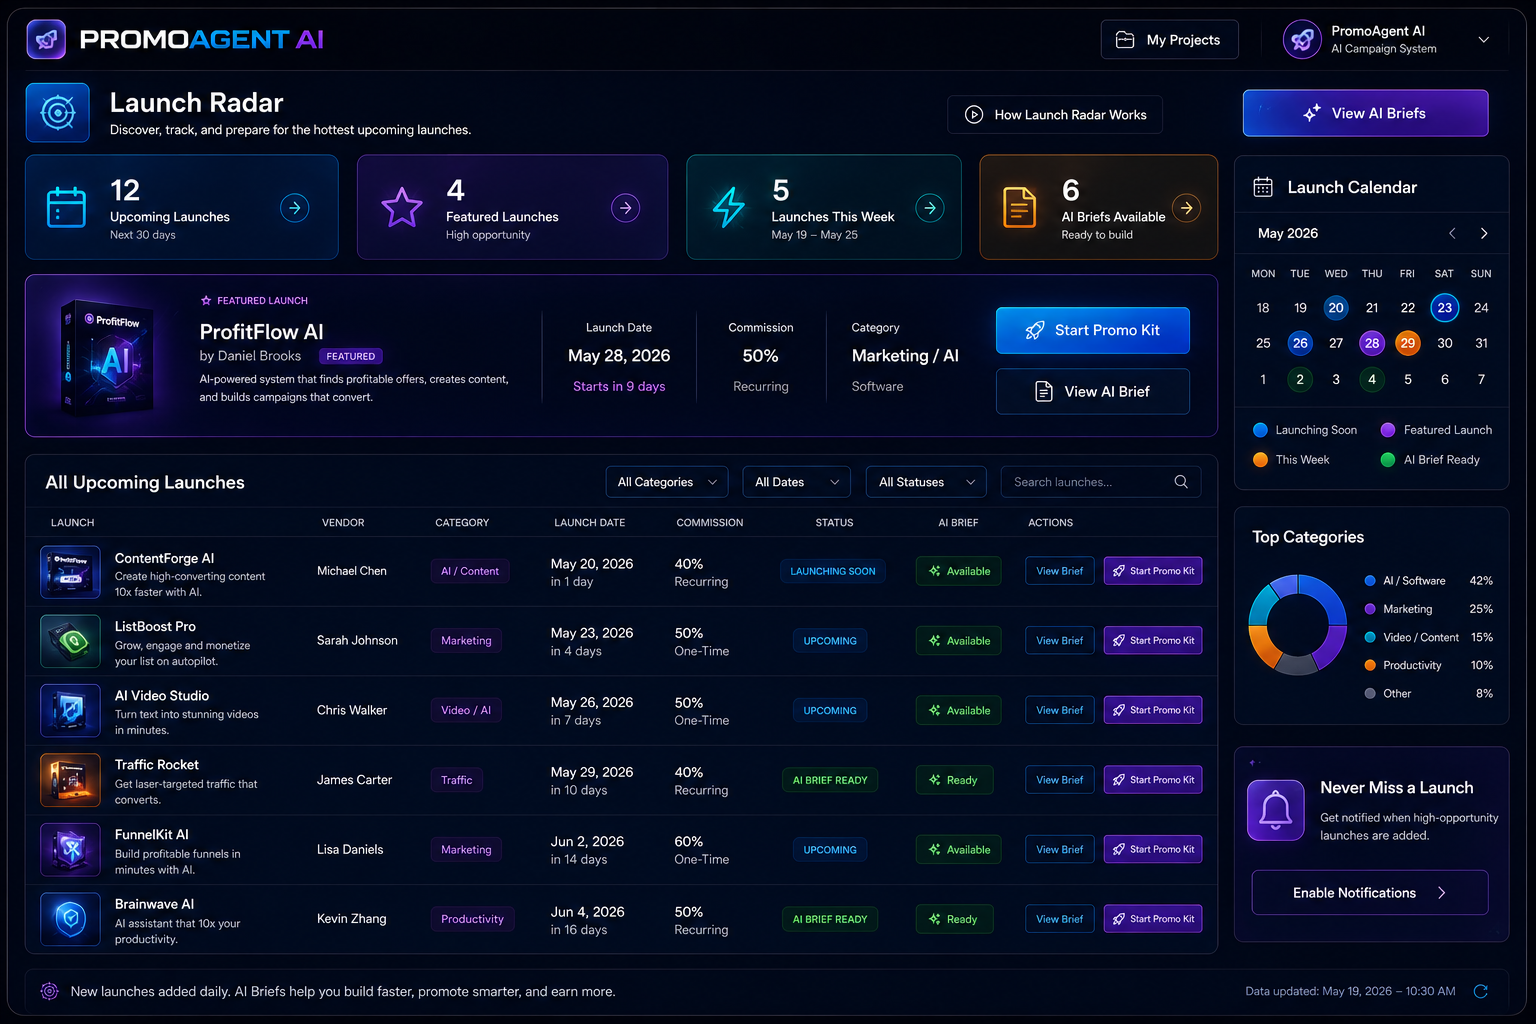Screen dimensions: 1536x1024
Task: Click the Available brief badge for ListBoost Pro
Action: point(958,641)
